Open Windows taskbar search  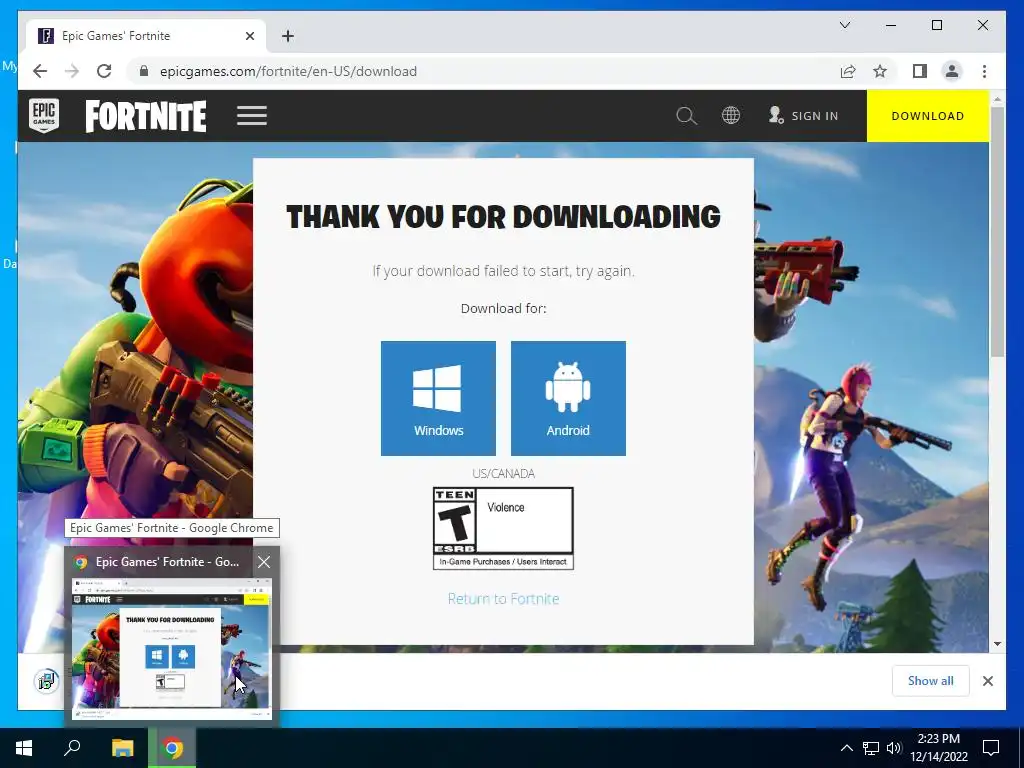(x=72, y=748)
